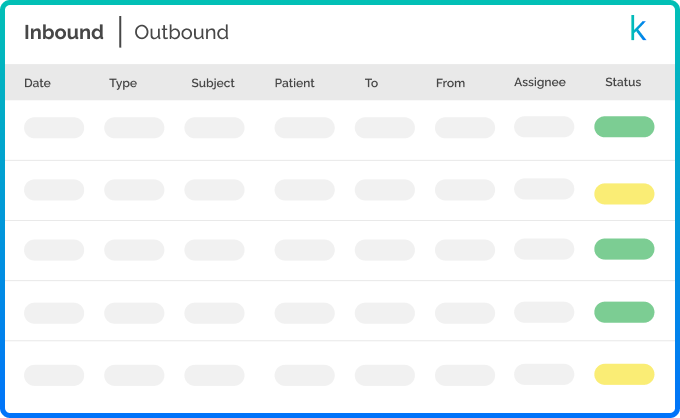Image resolution: width=680 pixels, height=418 pixels.
Task: Sort by the Type column header
Action: pyautogui.click(x=123, y=83)
